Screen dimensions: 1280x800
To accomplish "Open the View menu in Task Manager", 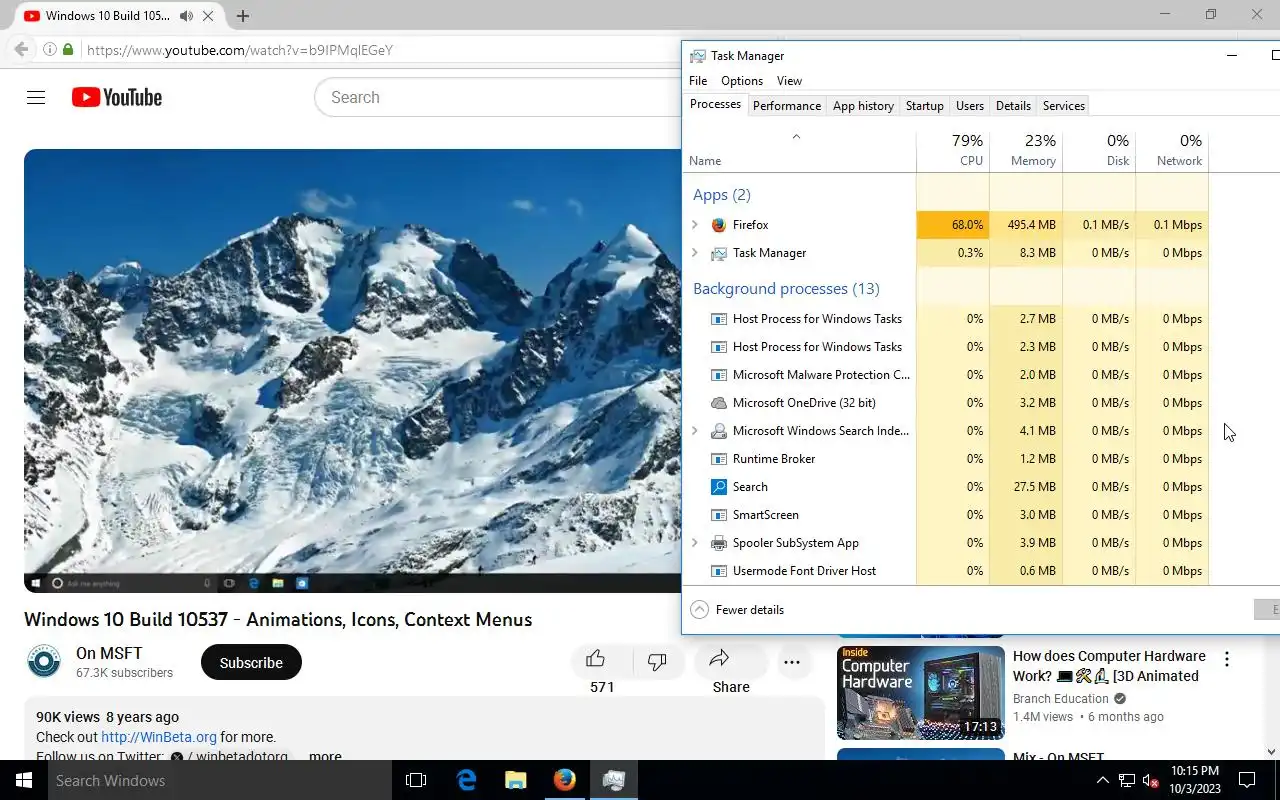I will (x=789, y=81).
